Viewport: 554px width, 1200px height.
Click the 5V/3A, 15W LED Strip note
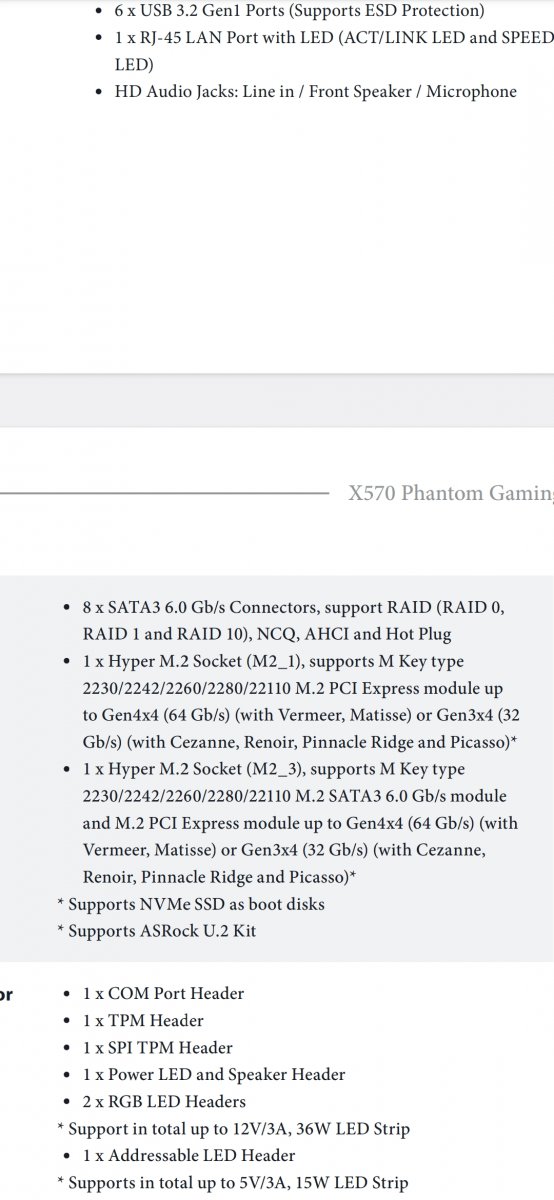pos(232,1183)
